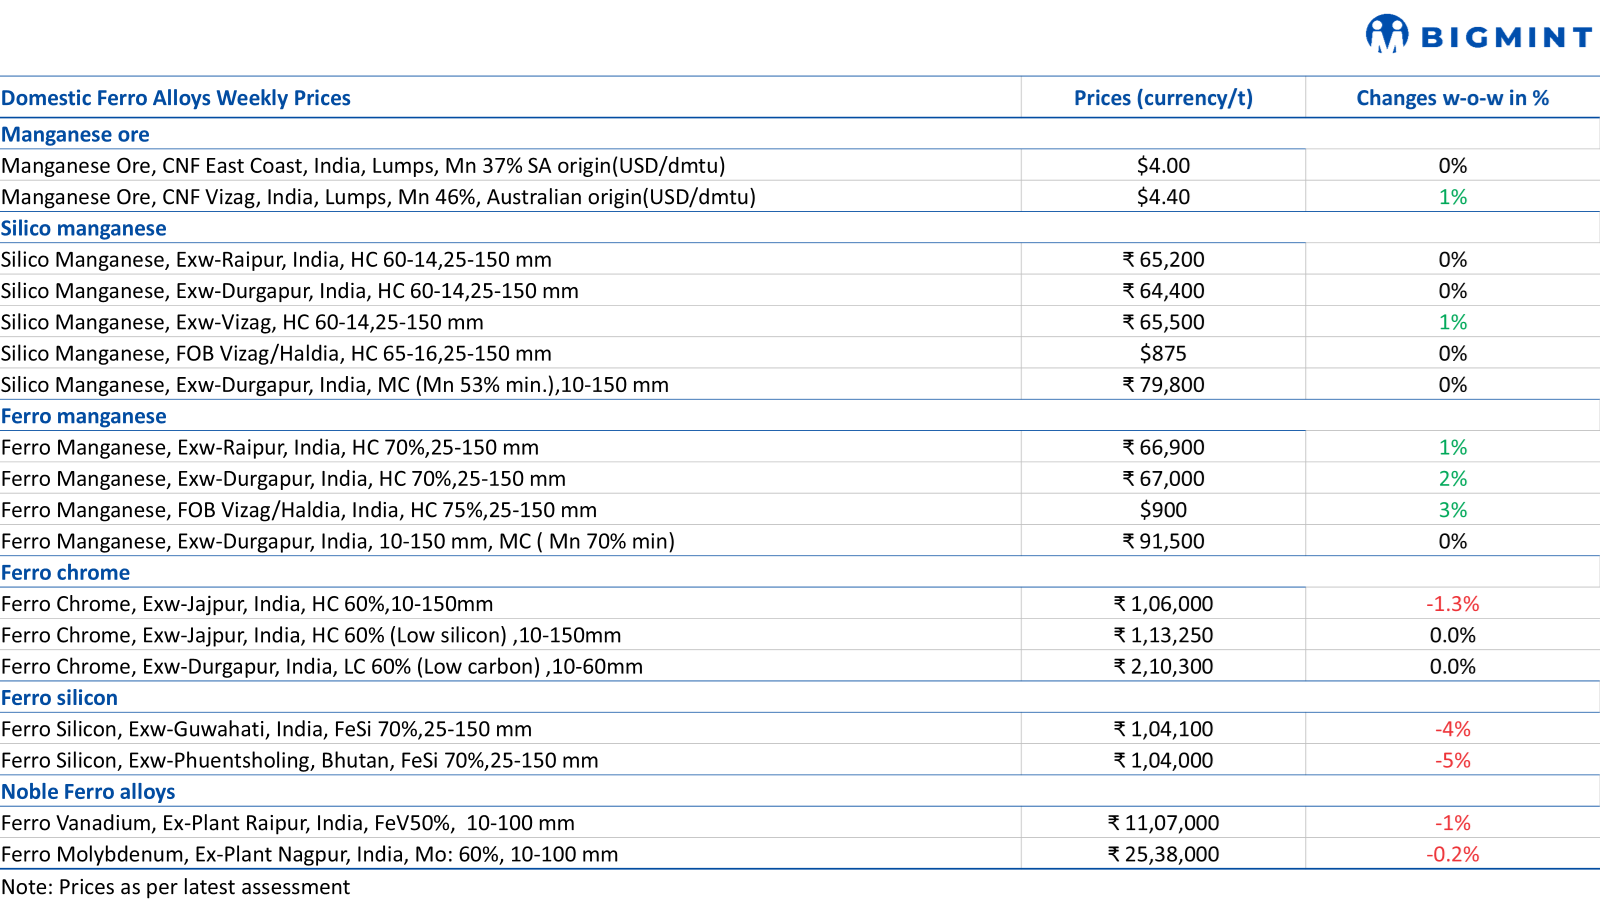The width and height of the screenshot is (1600, 900).
Task: Click the Ferro silicon section heading
Action: point(60,698)
